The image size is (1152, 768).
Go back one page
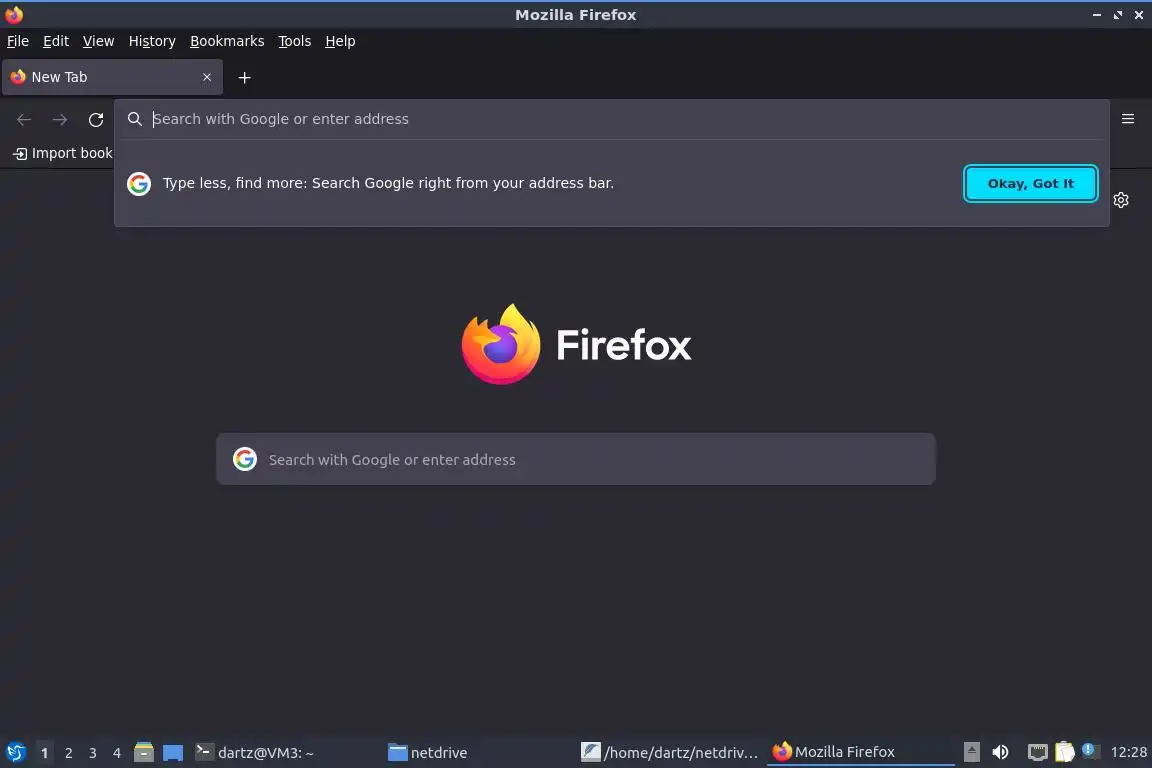click(x=24, y=119)
